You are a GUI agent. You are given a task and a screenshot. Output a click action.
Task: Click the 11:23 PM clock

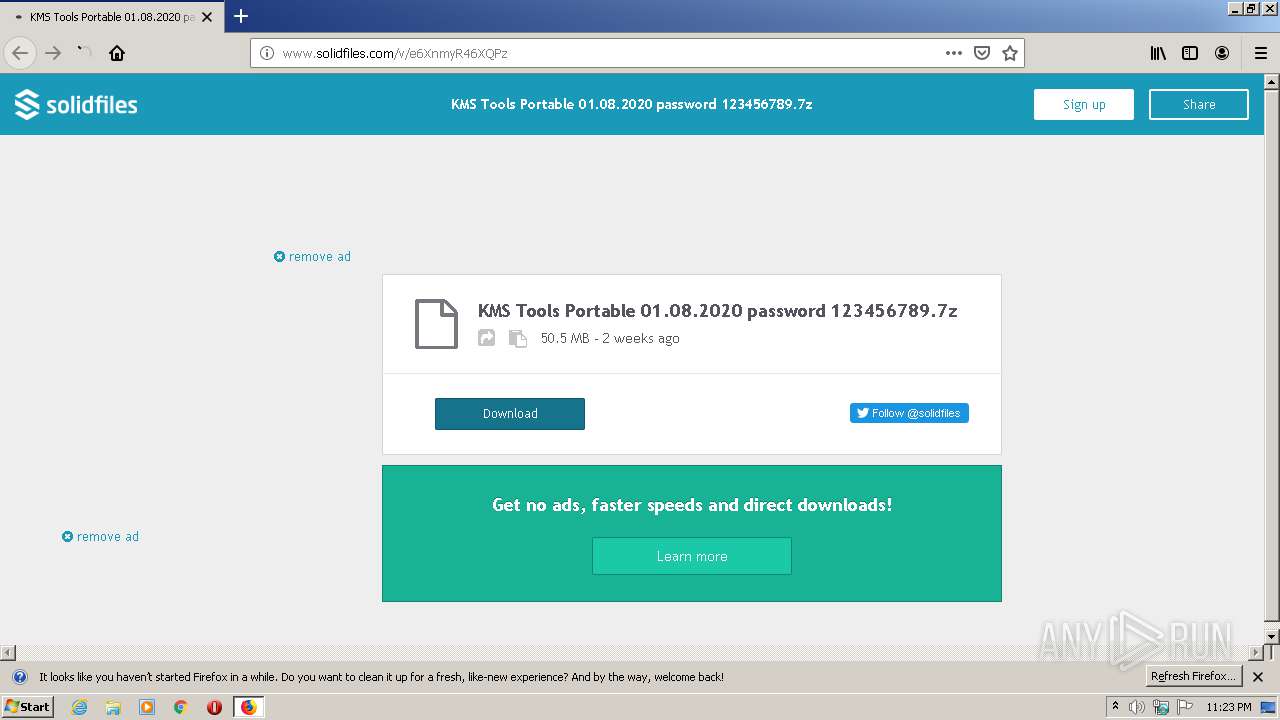click(x=1229, y=707)
